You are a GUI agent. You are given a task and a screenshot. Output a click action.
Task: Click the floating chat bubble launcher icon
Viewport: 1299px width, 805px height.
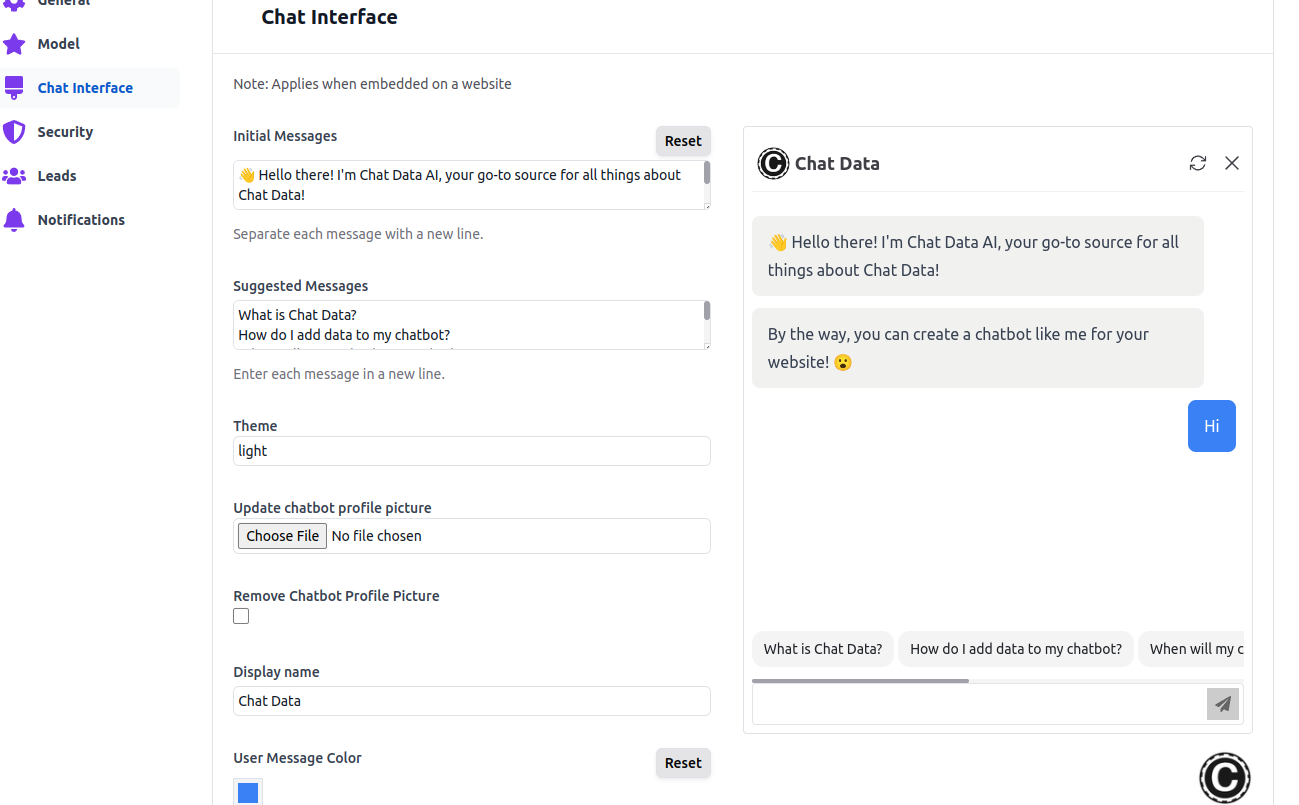[x=1225, y=778]
